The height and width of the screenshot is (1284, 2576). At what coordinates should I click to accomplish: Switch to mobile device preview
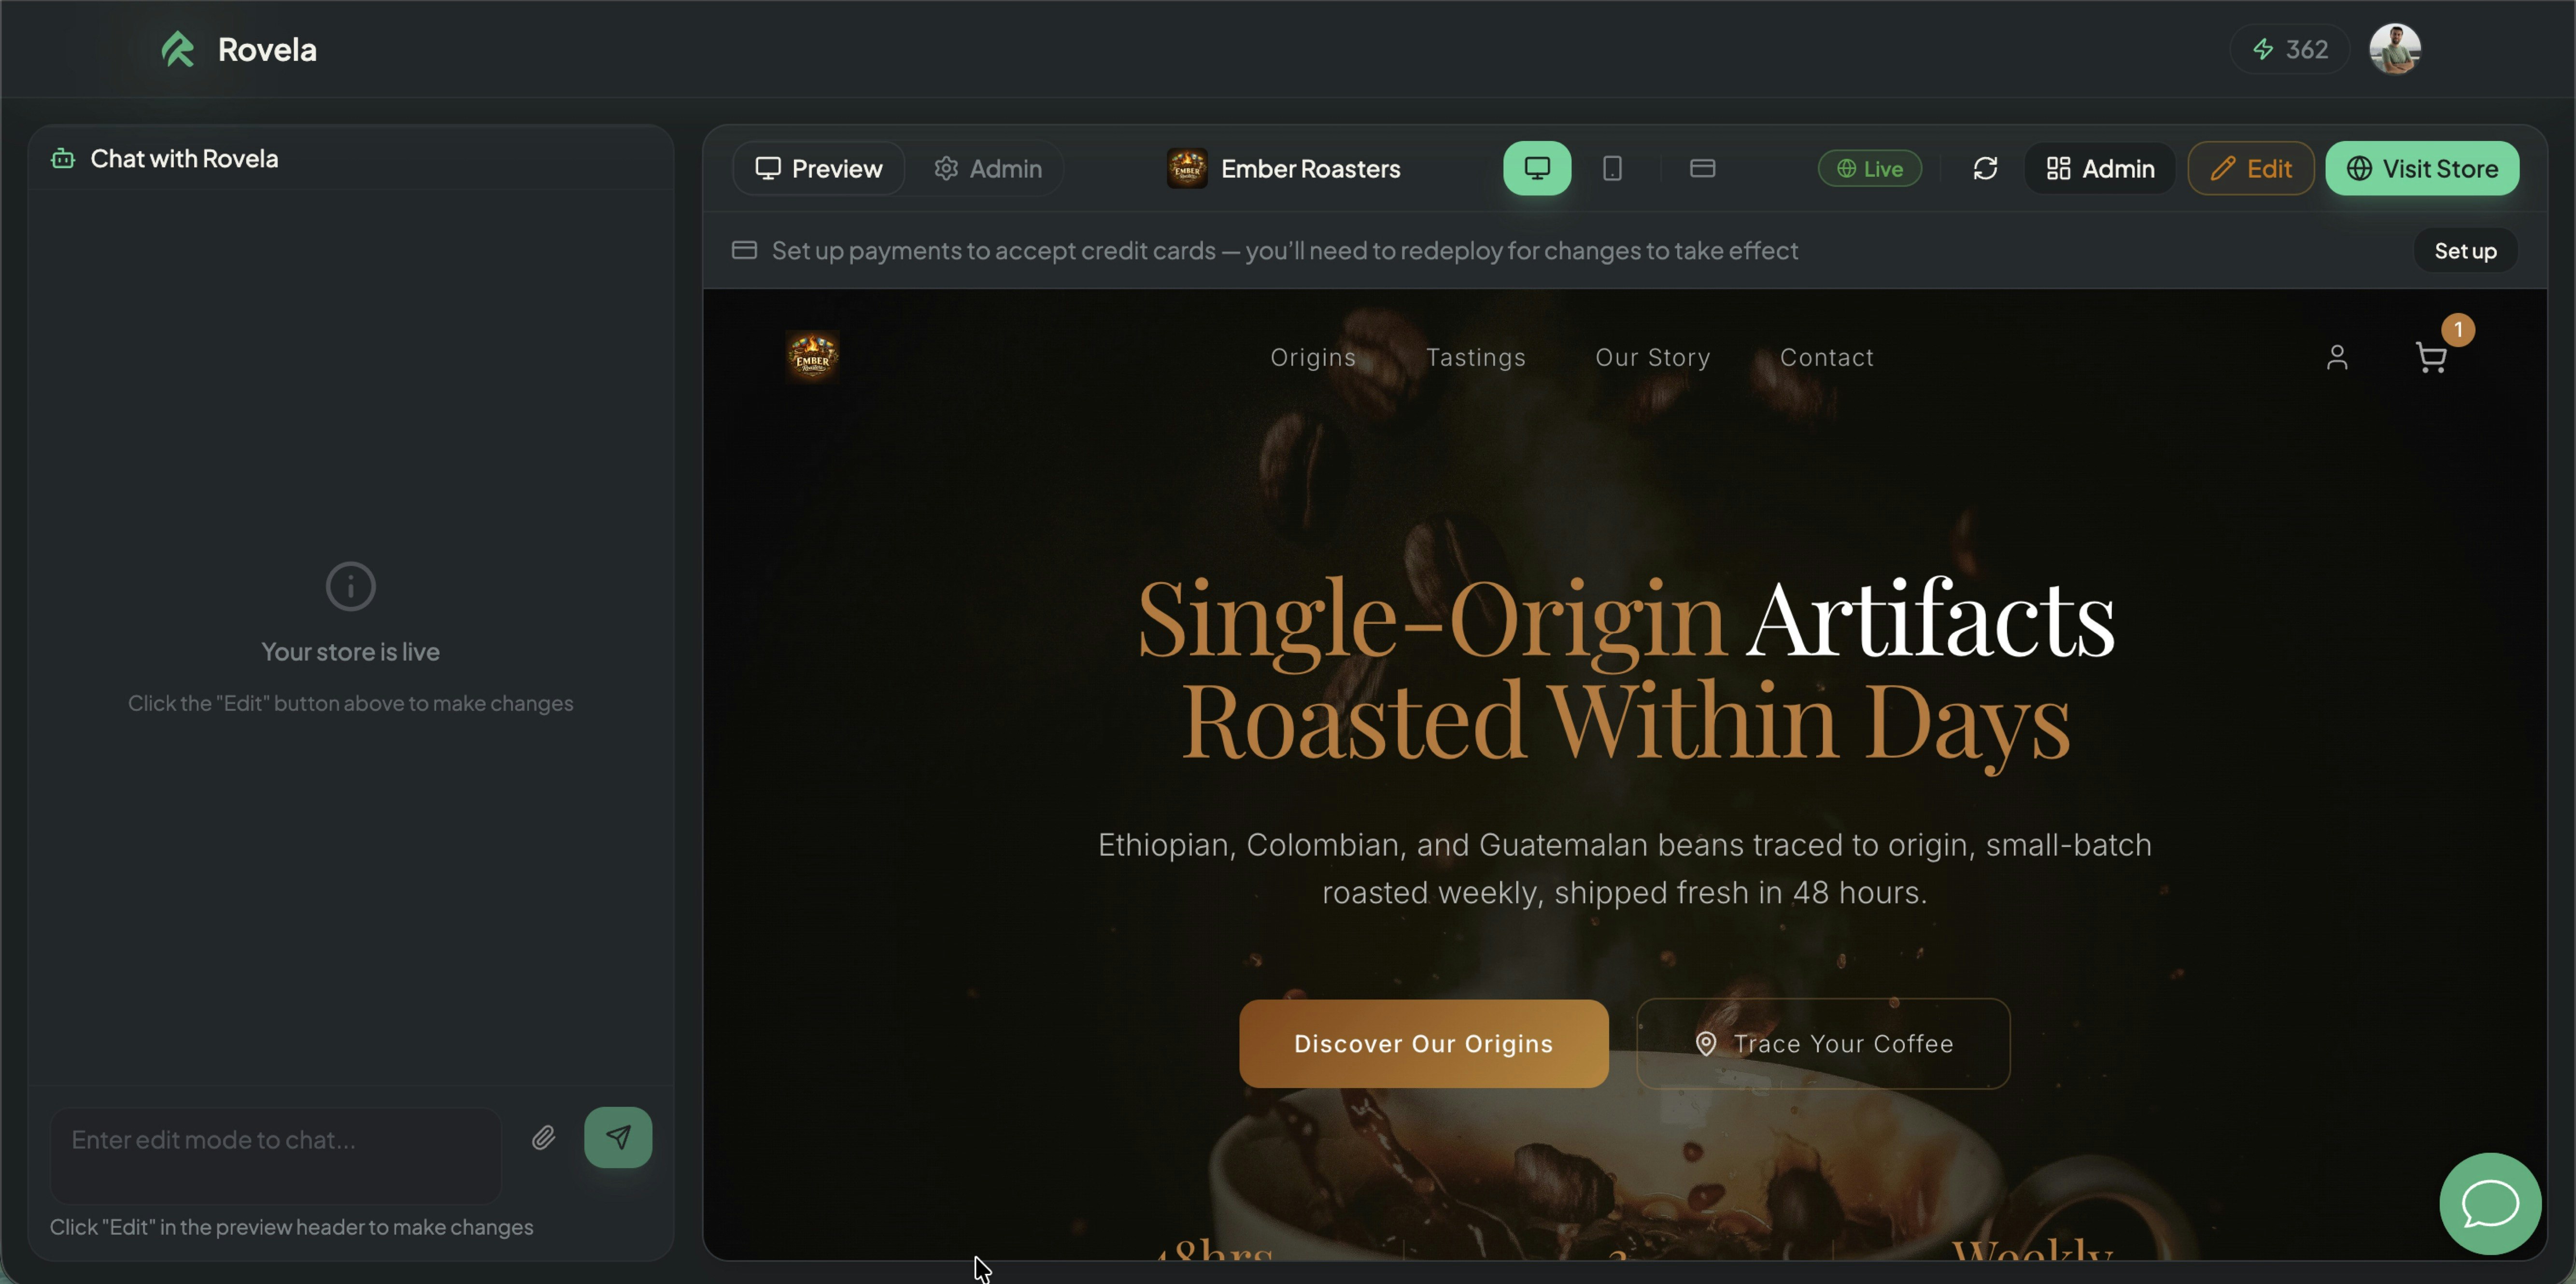tap(1612, 168)
